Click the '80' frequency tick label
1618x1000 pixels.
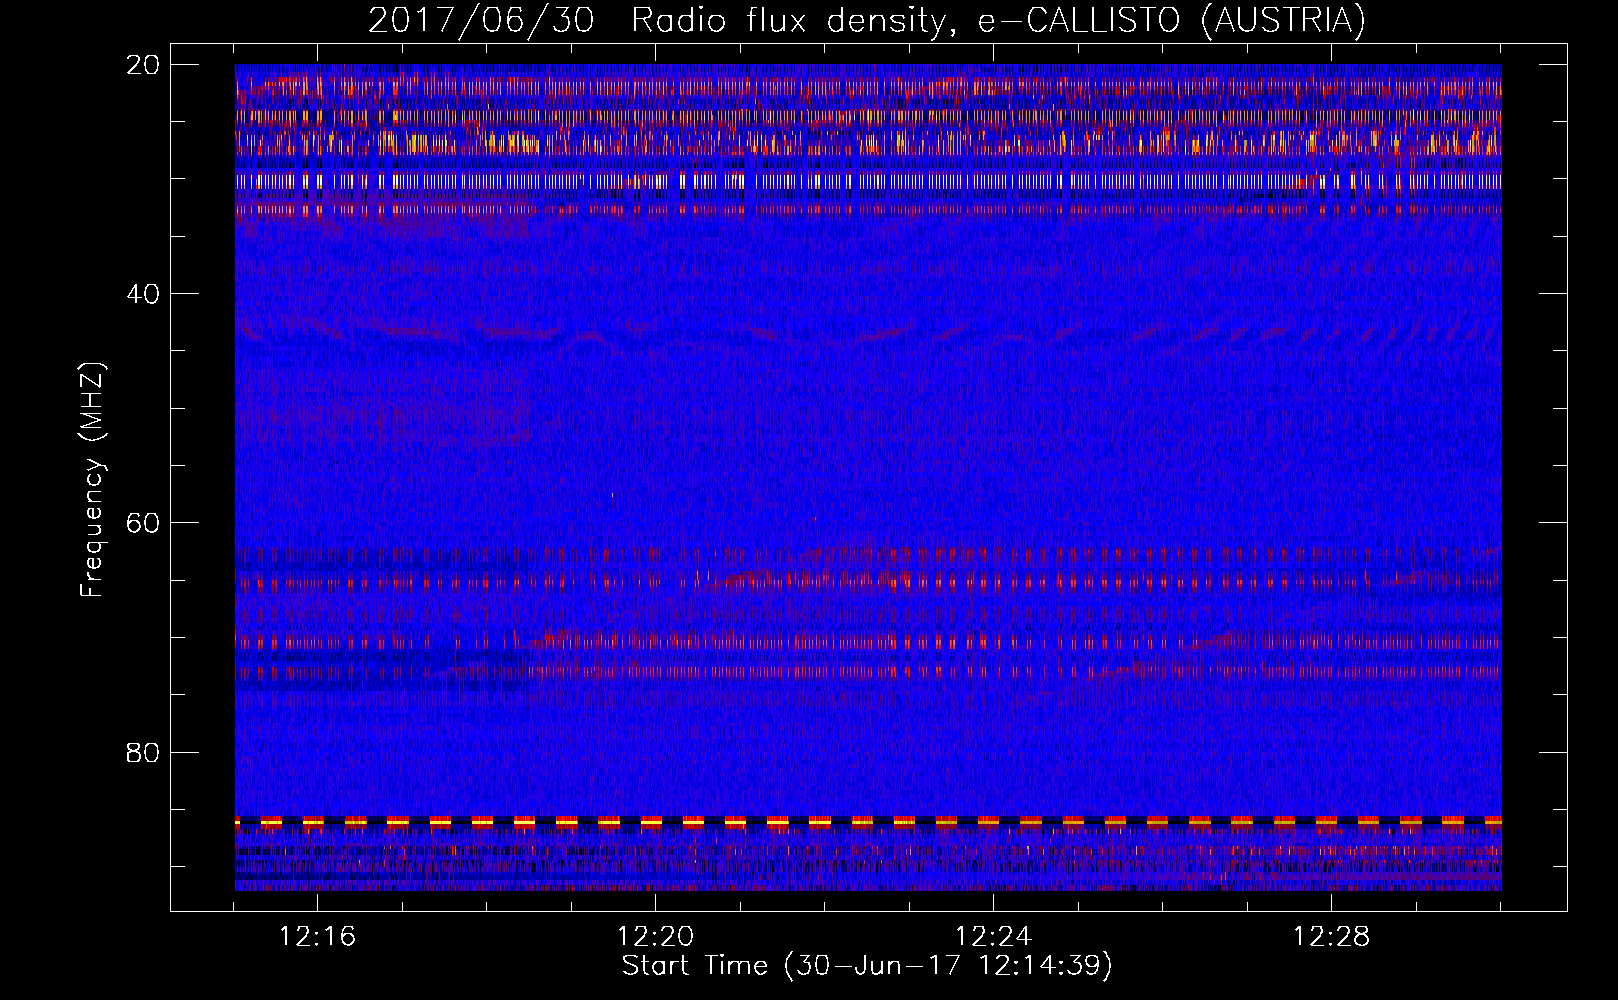click(x=143, y=752)
